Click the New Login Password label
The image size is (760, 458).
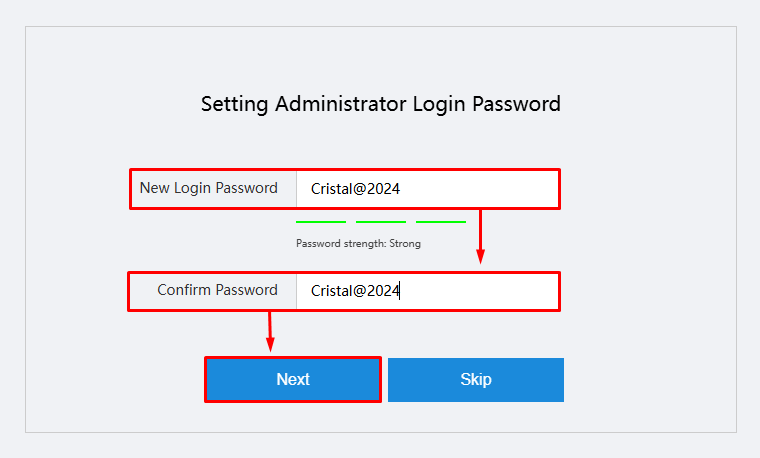pyautogui.click(x=208, y=188)
